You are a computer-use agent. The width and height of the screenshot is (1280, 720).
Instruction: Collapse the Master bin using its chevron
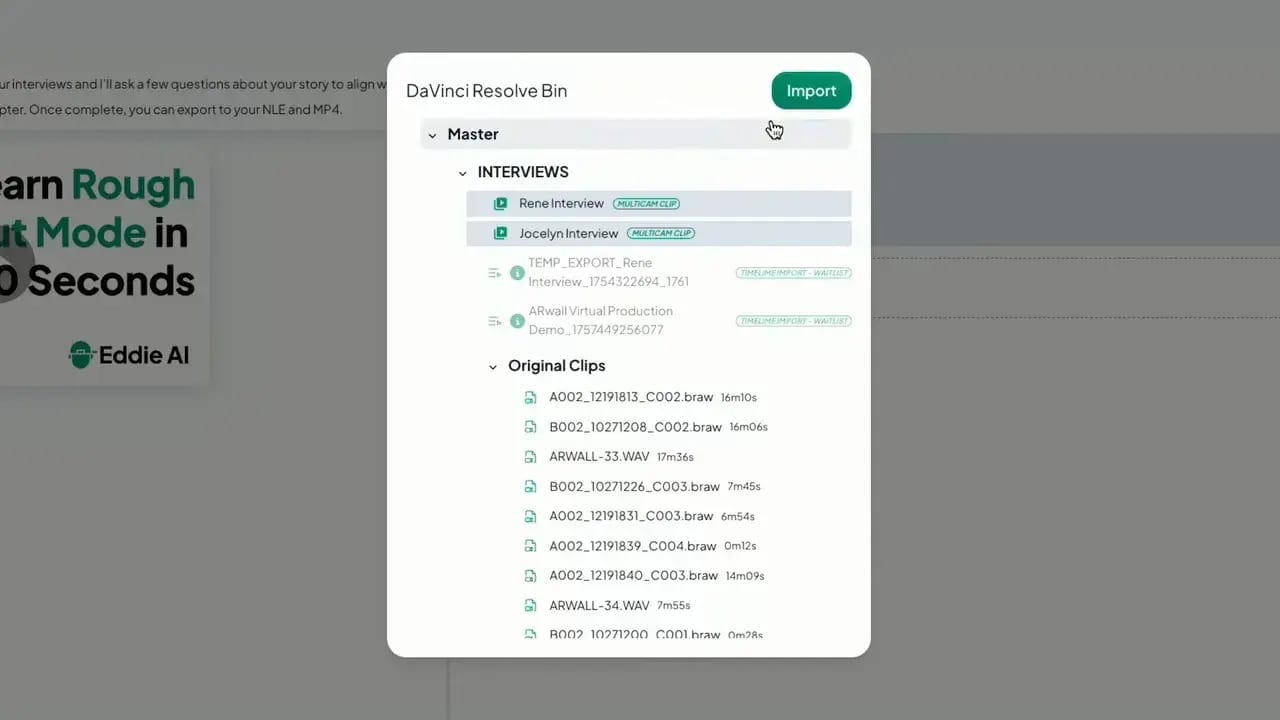point(432,135)
